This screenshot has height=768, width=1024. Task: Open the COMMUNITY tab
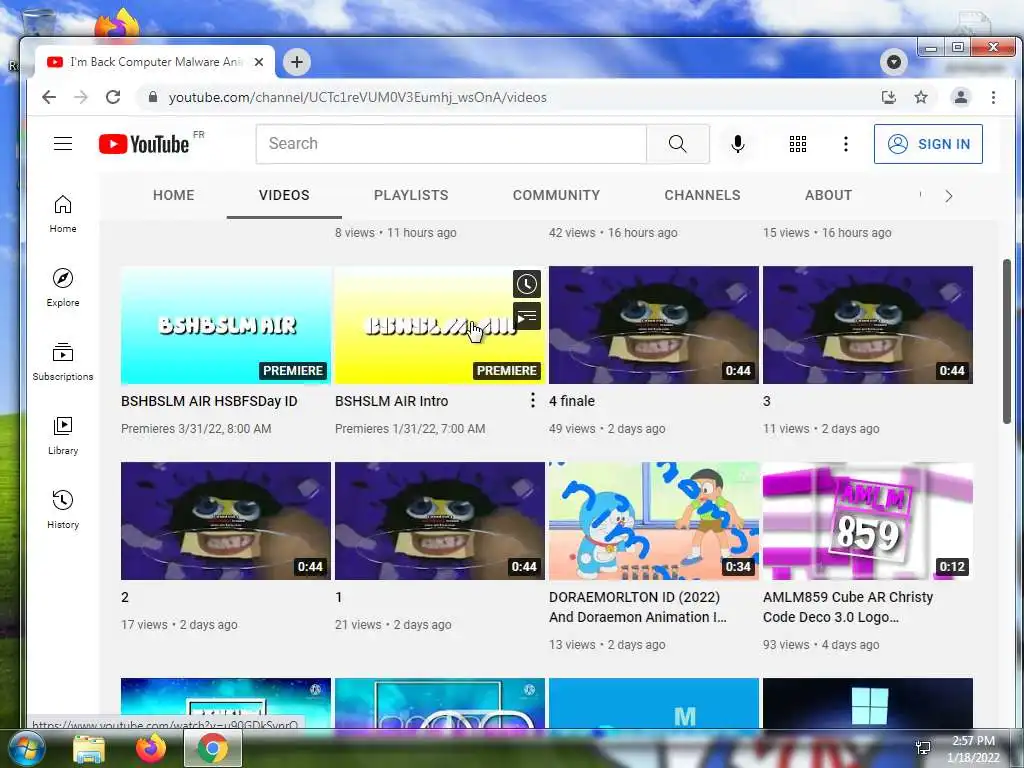tap(556, 195)
